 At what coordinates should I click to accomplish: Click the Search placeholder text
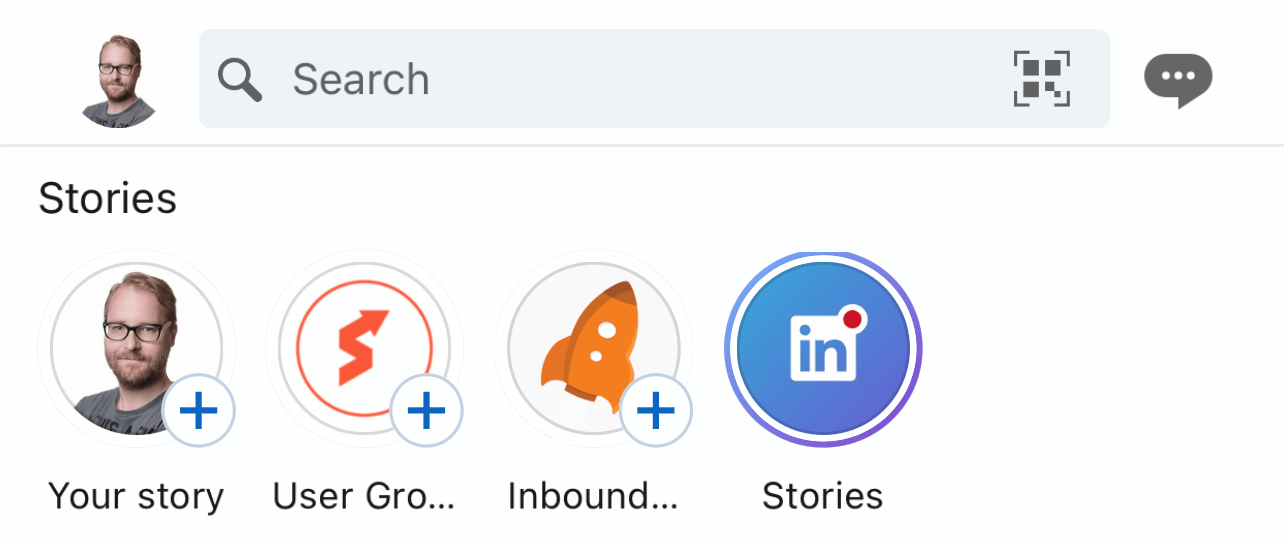tap(361, 79)
